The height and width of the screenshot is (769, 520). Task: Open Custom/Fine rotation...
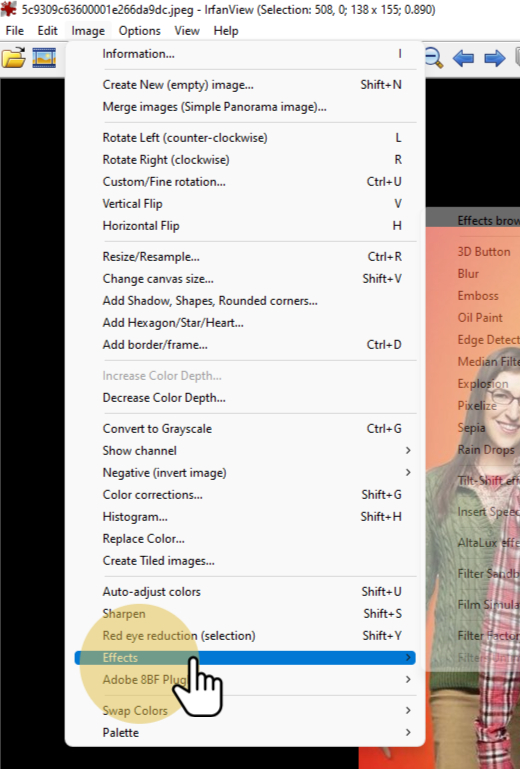pos(245,182)
